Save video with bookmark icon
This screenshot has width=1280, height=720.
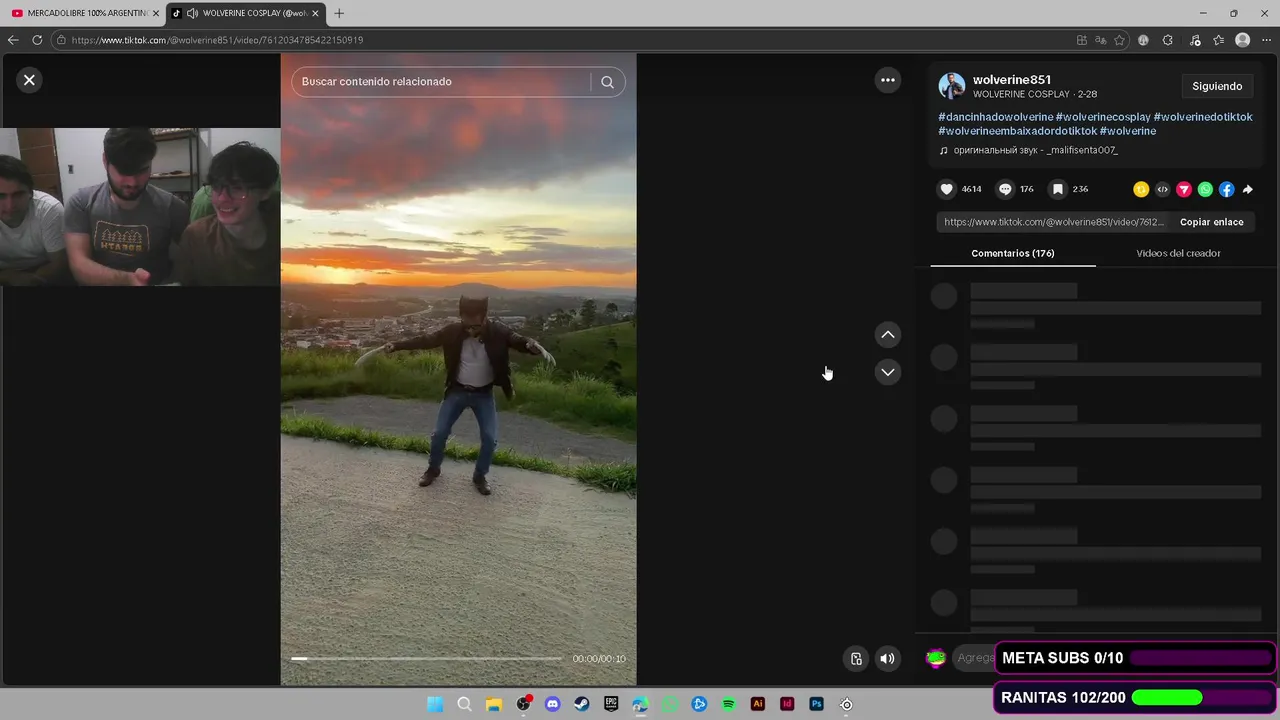point(1057,189)
